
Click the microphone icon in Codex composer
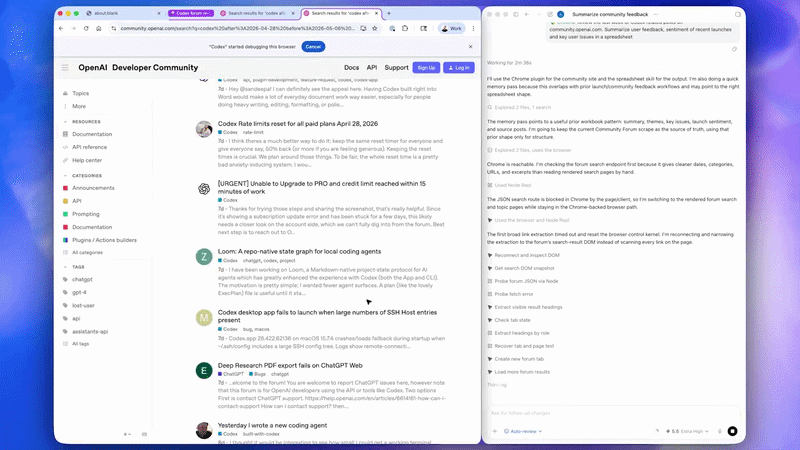(x=720, y=431)
